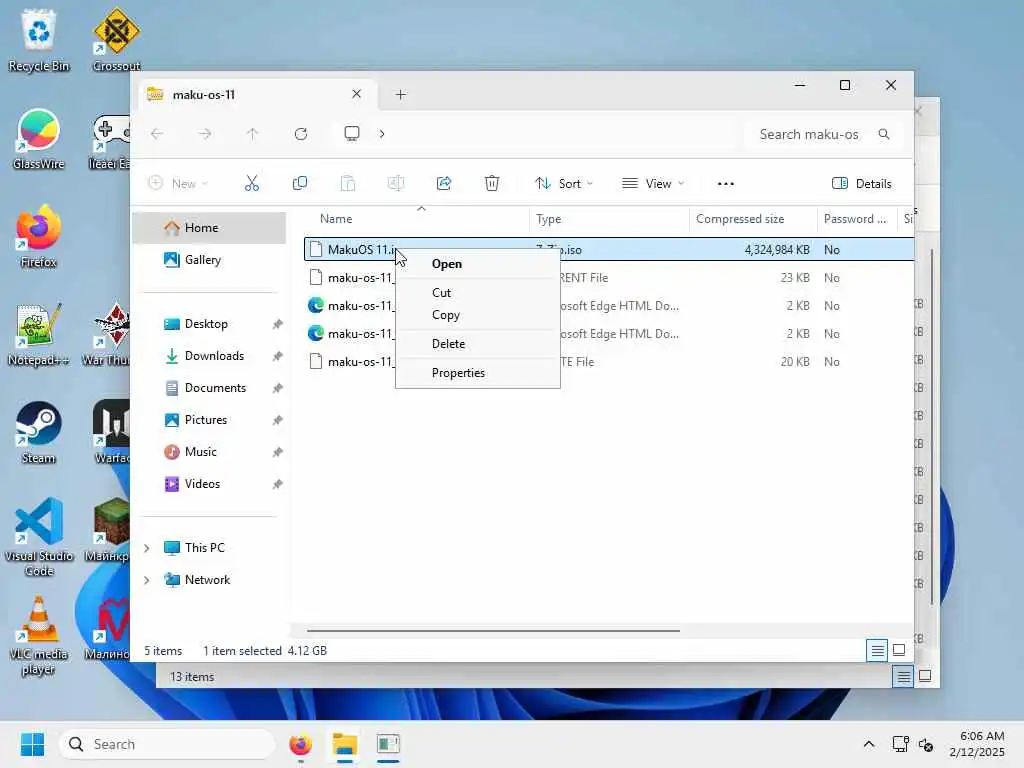
Task: Switch background window to details view
Action: 903,677
